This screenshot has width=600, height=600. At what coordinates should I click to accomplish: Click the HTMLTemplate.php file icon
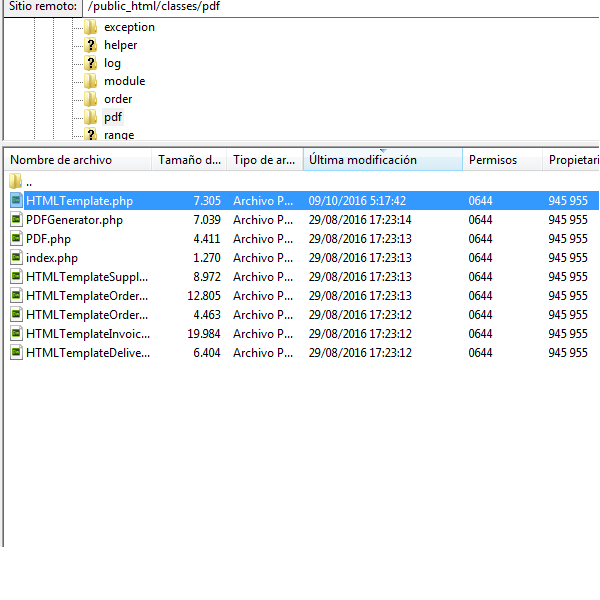pos(16,200)
